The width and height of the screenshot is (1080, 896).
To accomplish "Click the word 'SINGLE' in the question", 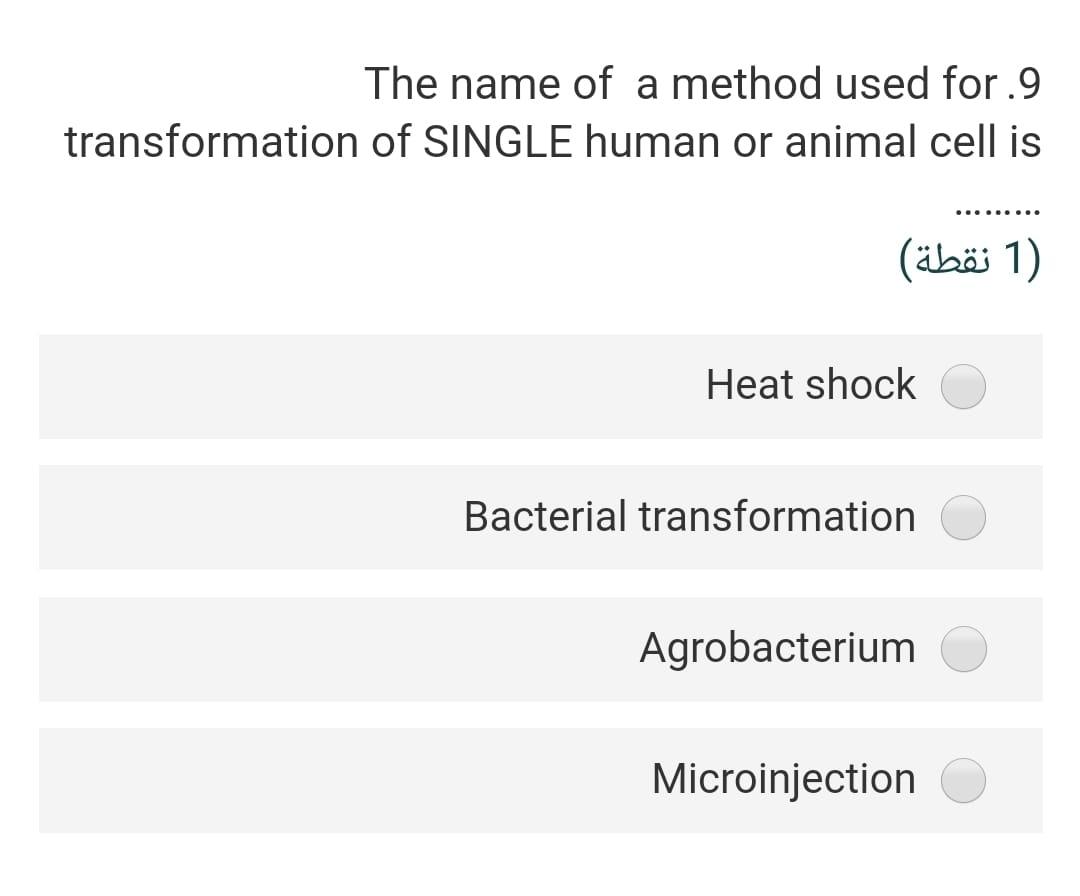I will [x=496, y=143].
